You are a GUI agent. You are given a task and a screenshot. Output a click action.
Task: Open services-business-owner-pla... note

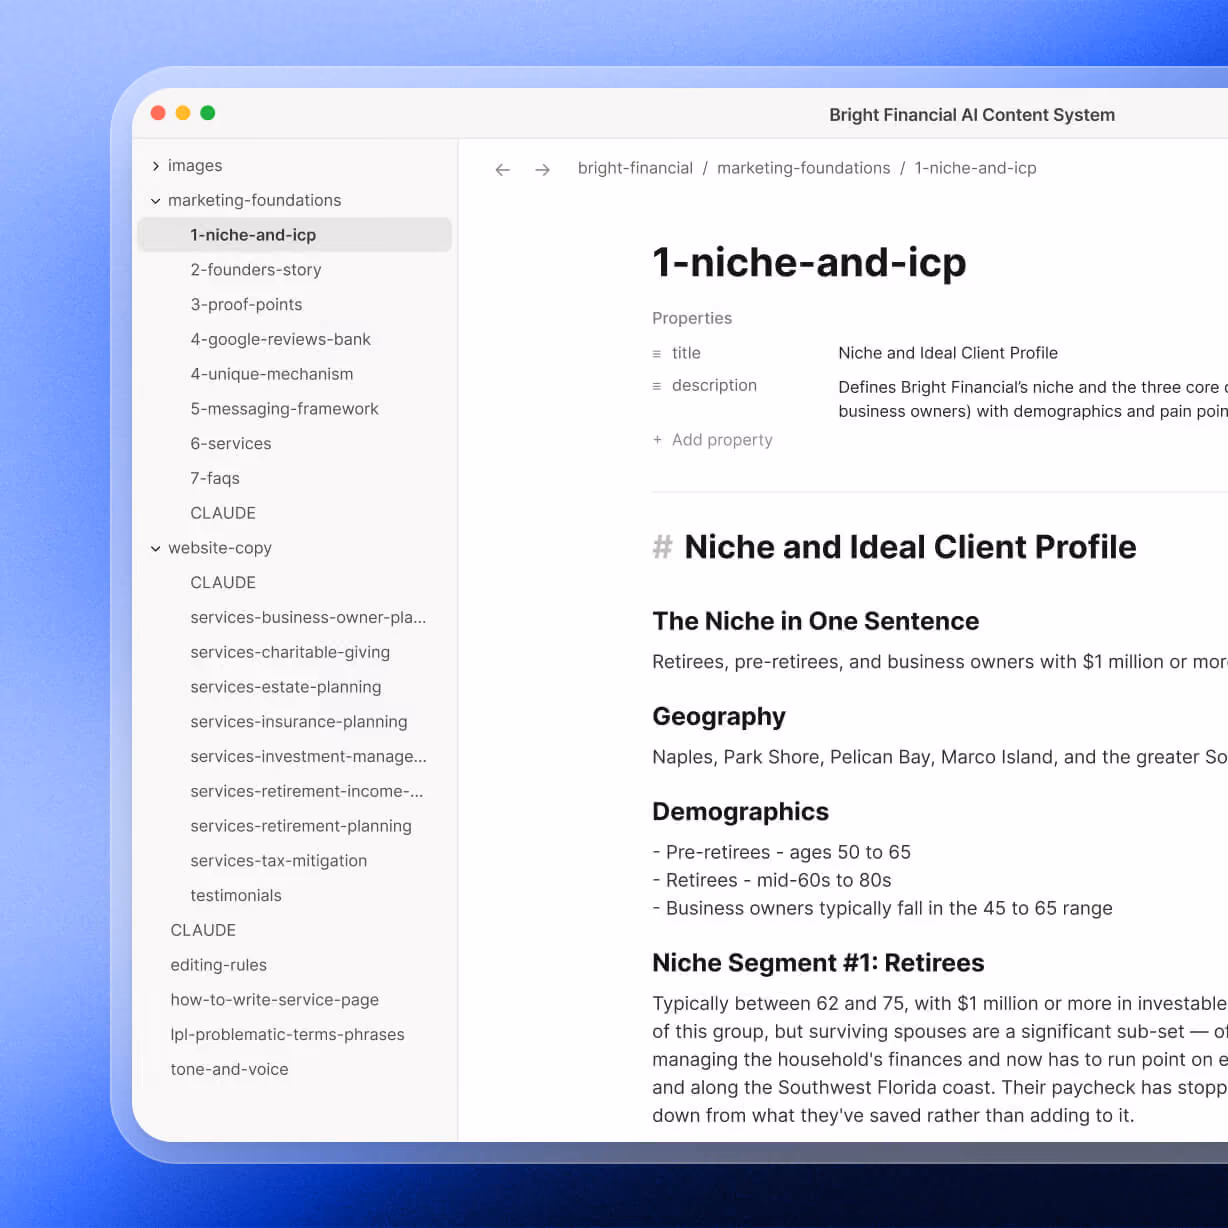coord(308,618)
